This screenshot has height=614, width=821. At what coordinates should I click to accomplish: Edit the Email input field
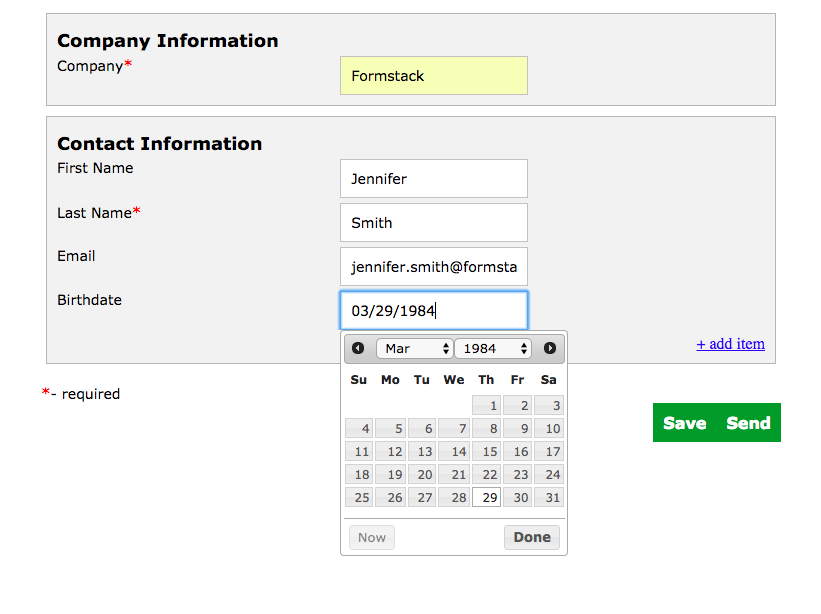[x=433, y=267]
